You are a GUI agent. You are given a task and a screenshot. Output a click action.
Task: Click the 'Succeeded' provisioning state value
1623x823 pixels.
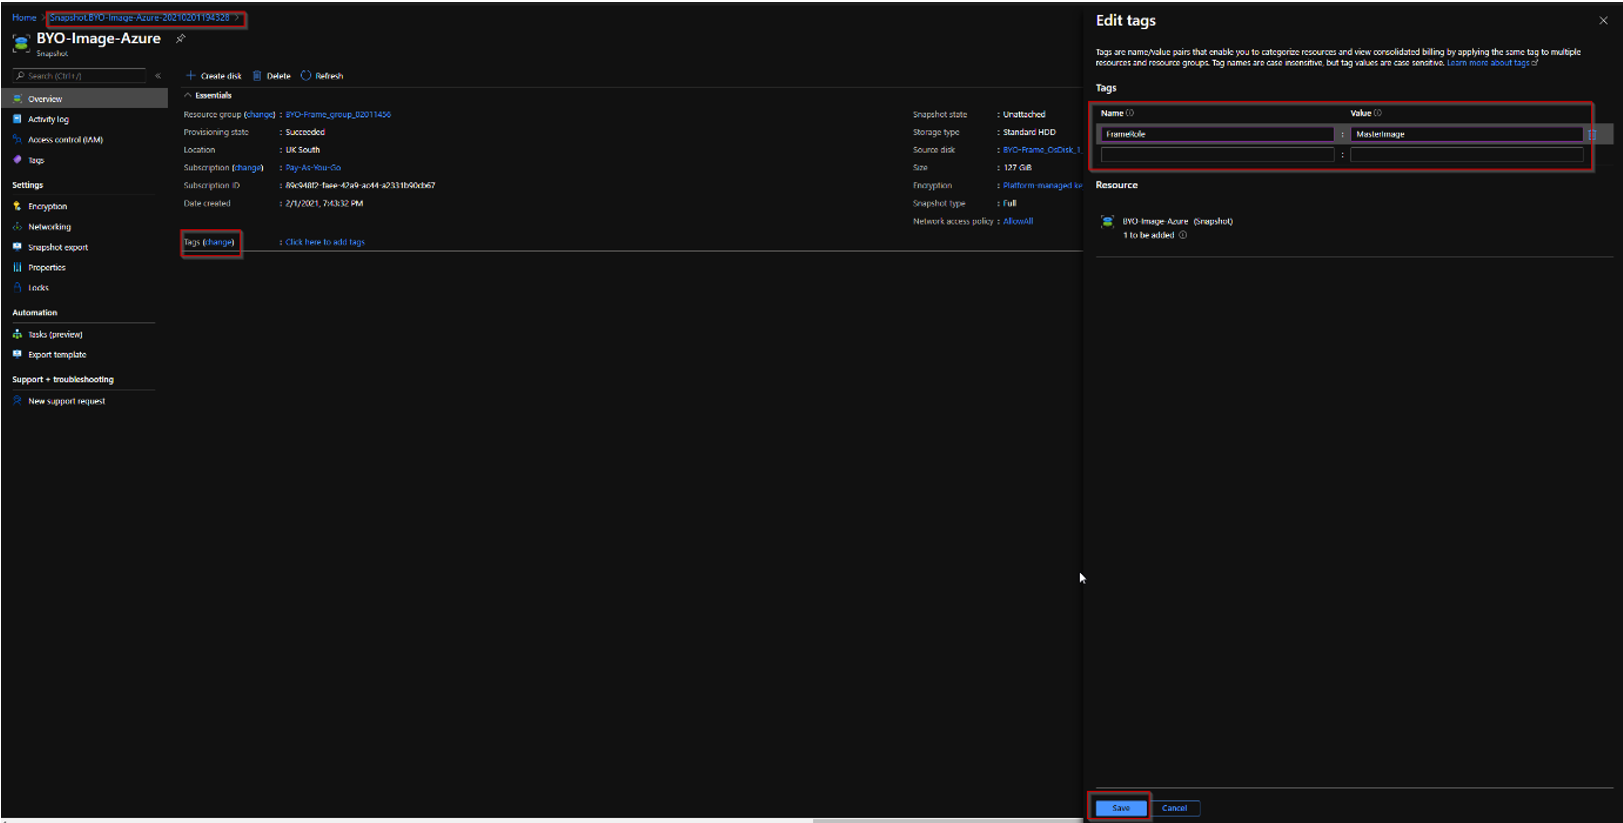point(305,132)
